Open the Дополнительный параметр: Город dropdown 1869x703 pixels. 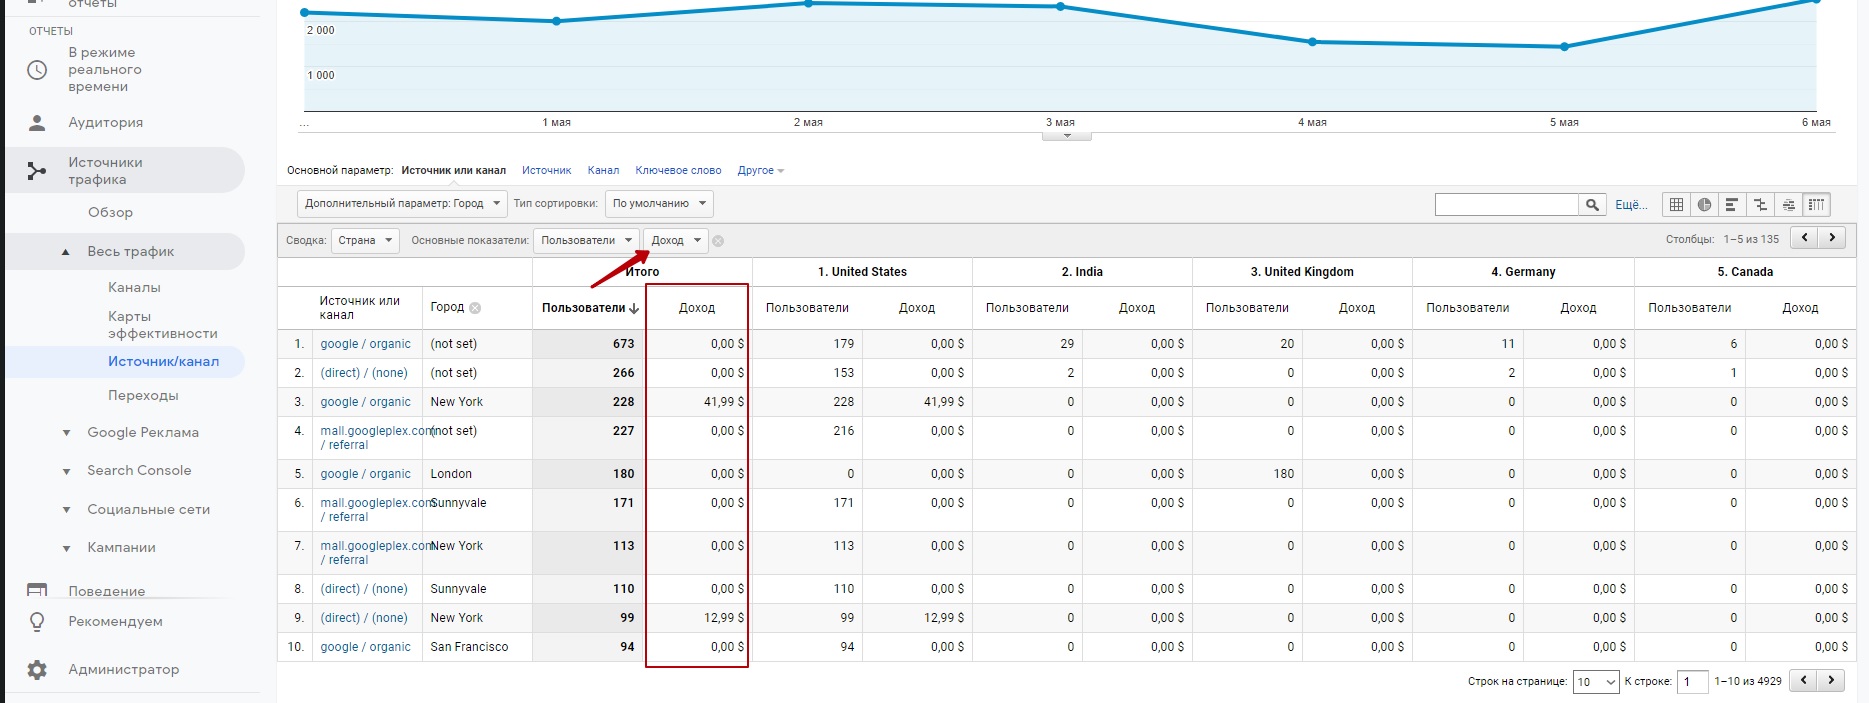402,204
